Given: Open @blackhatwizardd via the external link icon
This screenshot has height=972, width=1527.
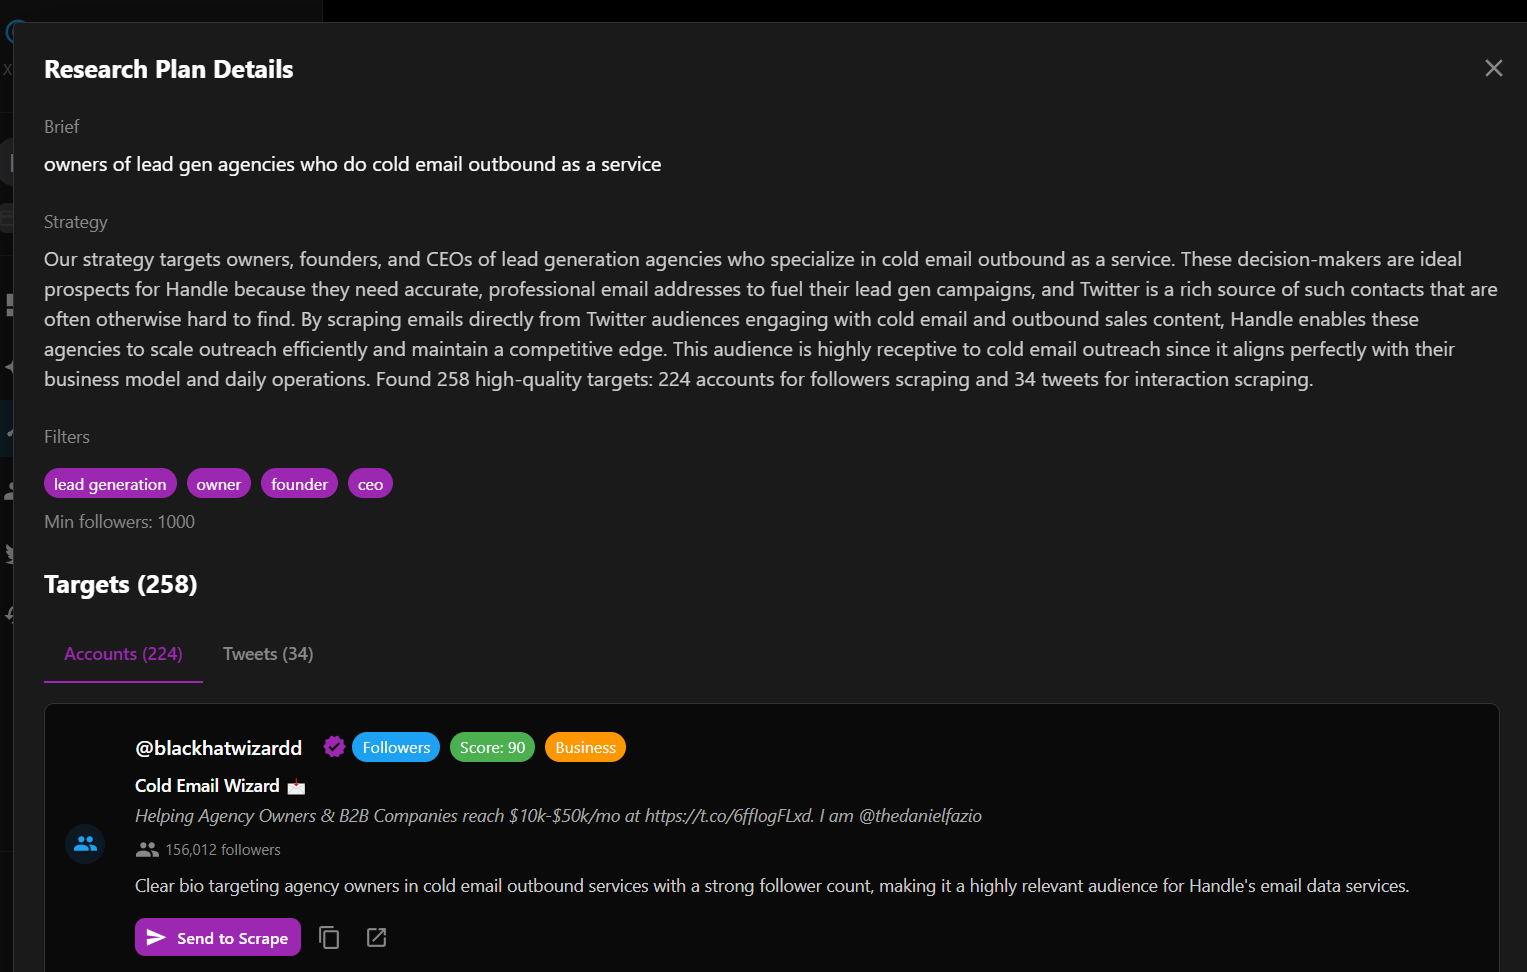Looking at the screenshot, I should (376, 937).
